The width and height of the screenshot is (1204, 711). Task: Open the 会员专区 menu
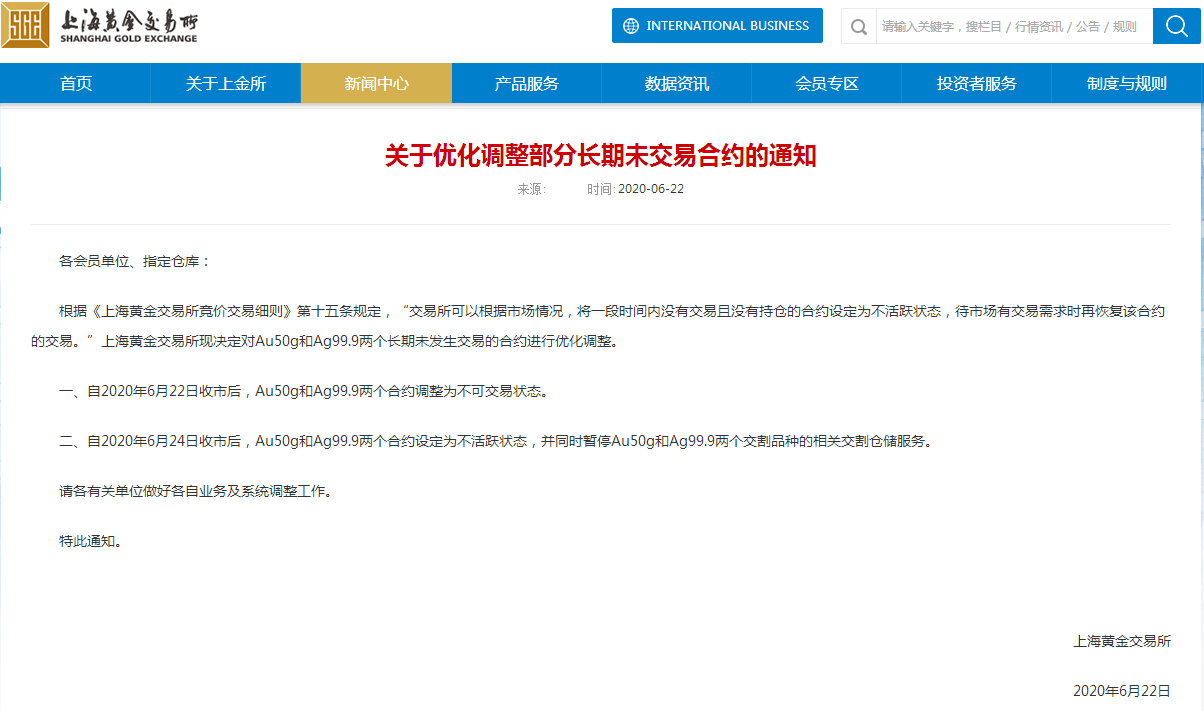point(827,84)
